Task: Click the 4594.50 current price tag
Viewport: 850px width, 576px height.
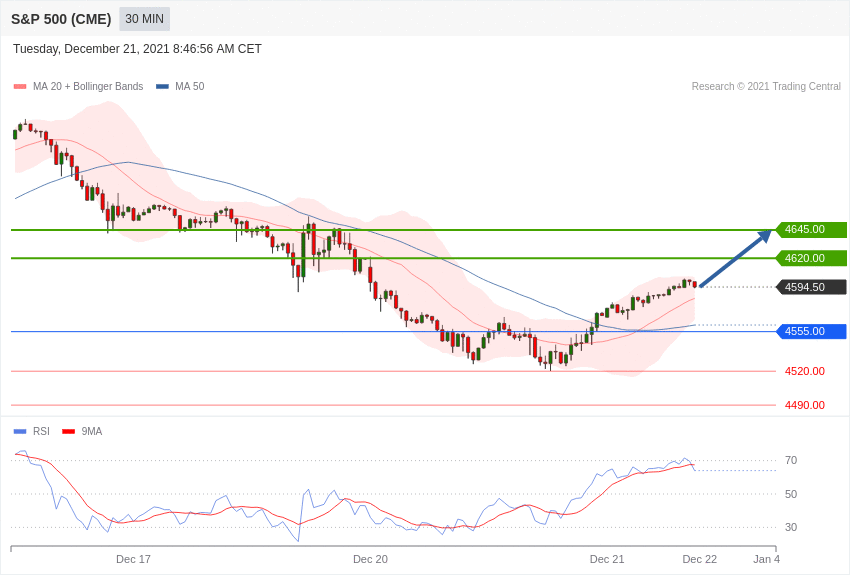Action: pyautogui.click(x=811, y=287)
